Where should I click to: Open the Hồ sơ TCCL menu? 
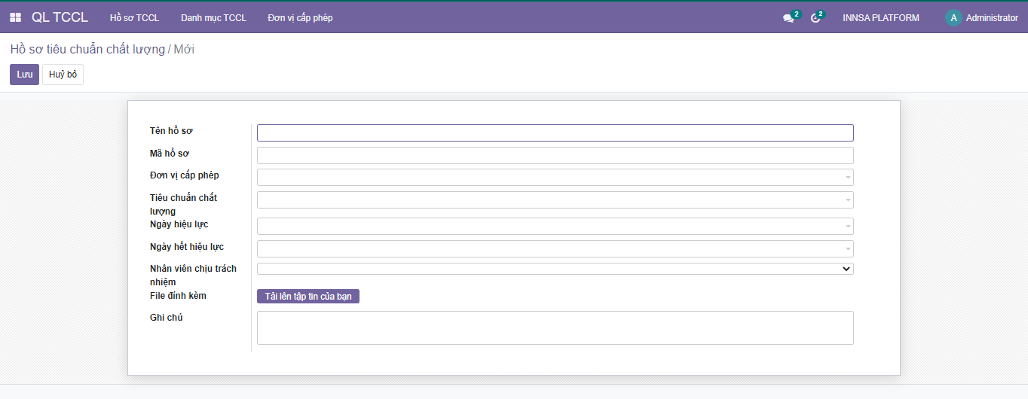(134, 18)
